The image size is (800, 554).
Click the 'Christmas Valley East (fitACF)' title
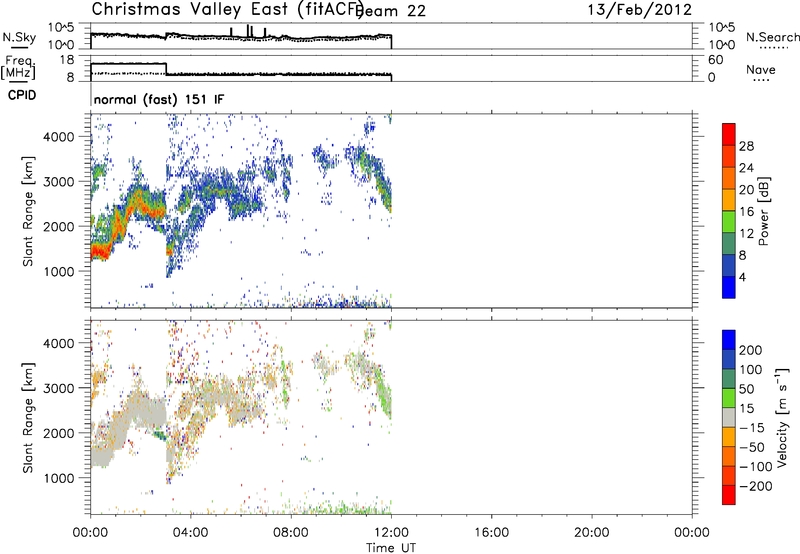click(227, 10)
